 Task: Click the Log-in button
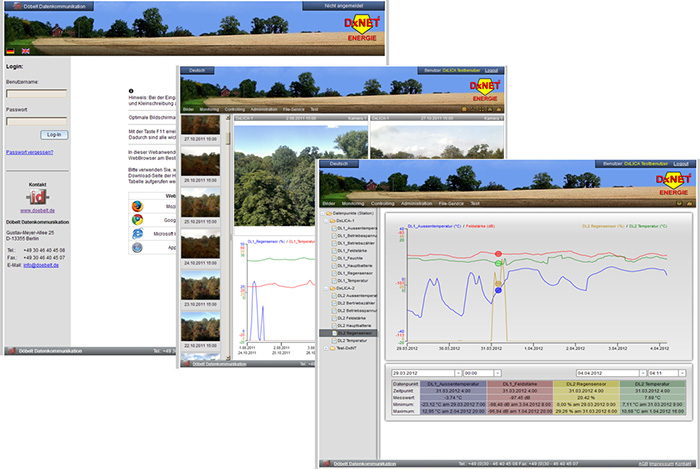point(54,135)
